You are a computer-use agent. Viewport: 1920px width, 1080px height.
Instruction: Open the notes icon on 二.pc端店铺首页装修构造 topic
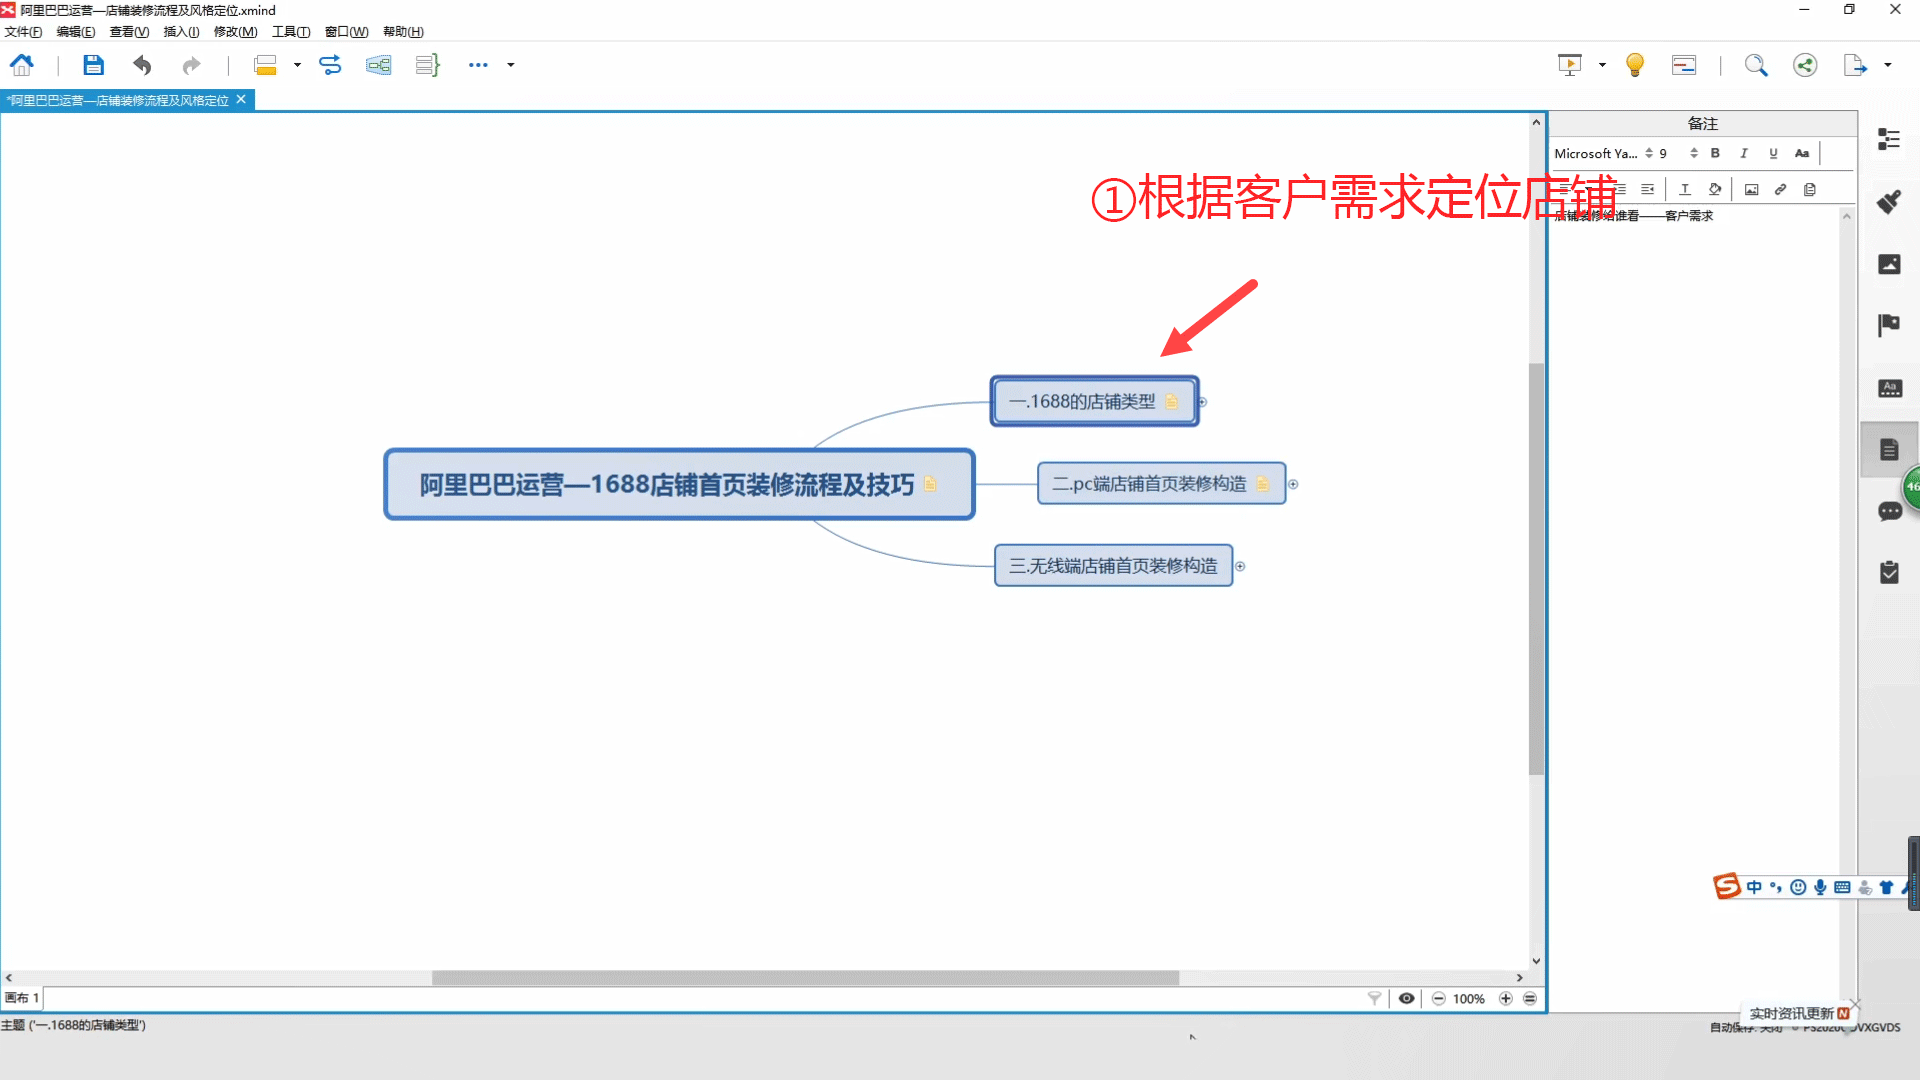click(1262, 484)
